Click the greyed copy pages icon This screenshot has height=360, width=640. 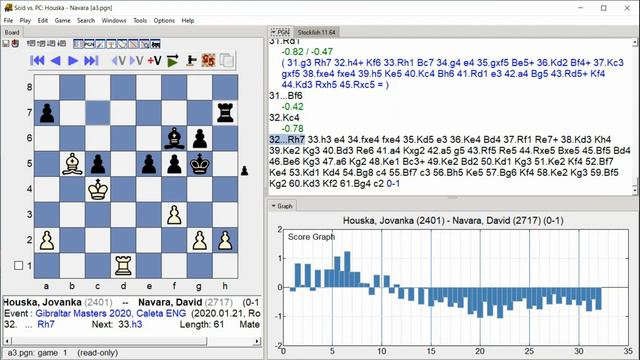click(227, 60)
